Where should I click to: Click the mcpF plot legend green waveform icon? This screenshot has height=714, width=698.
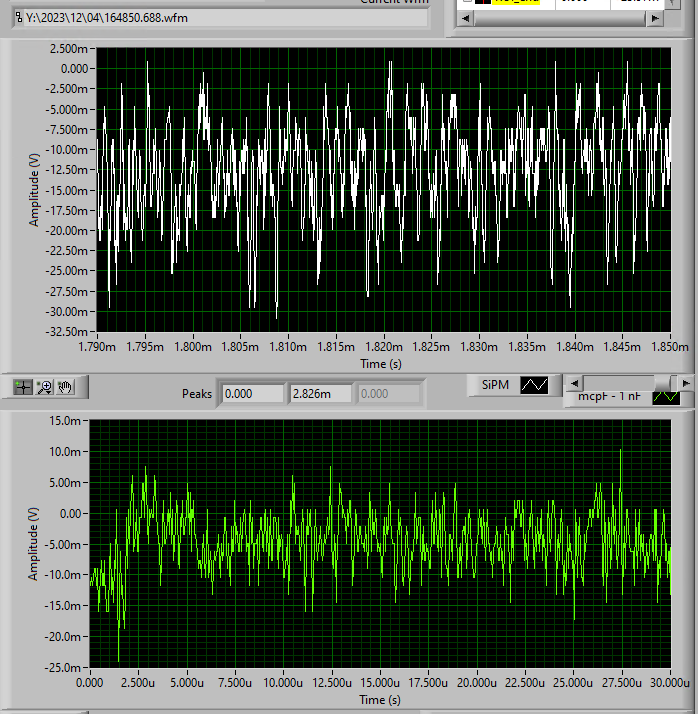pos(665,397)
